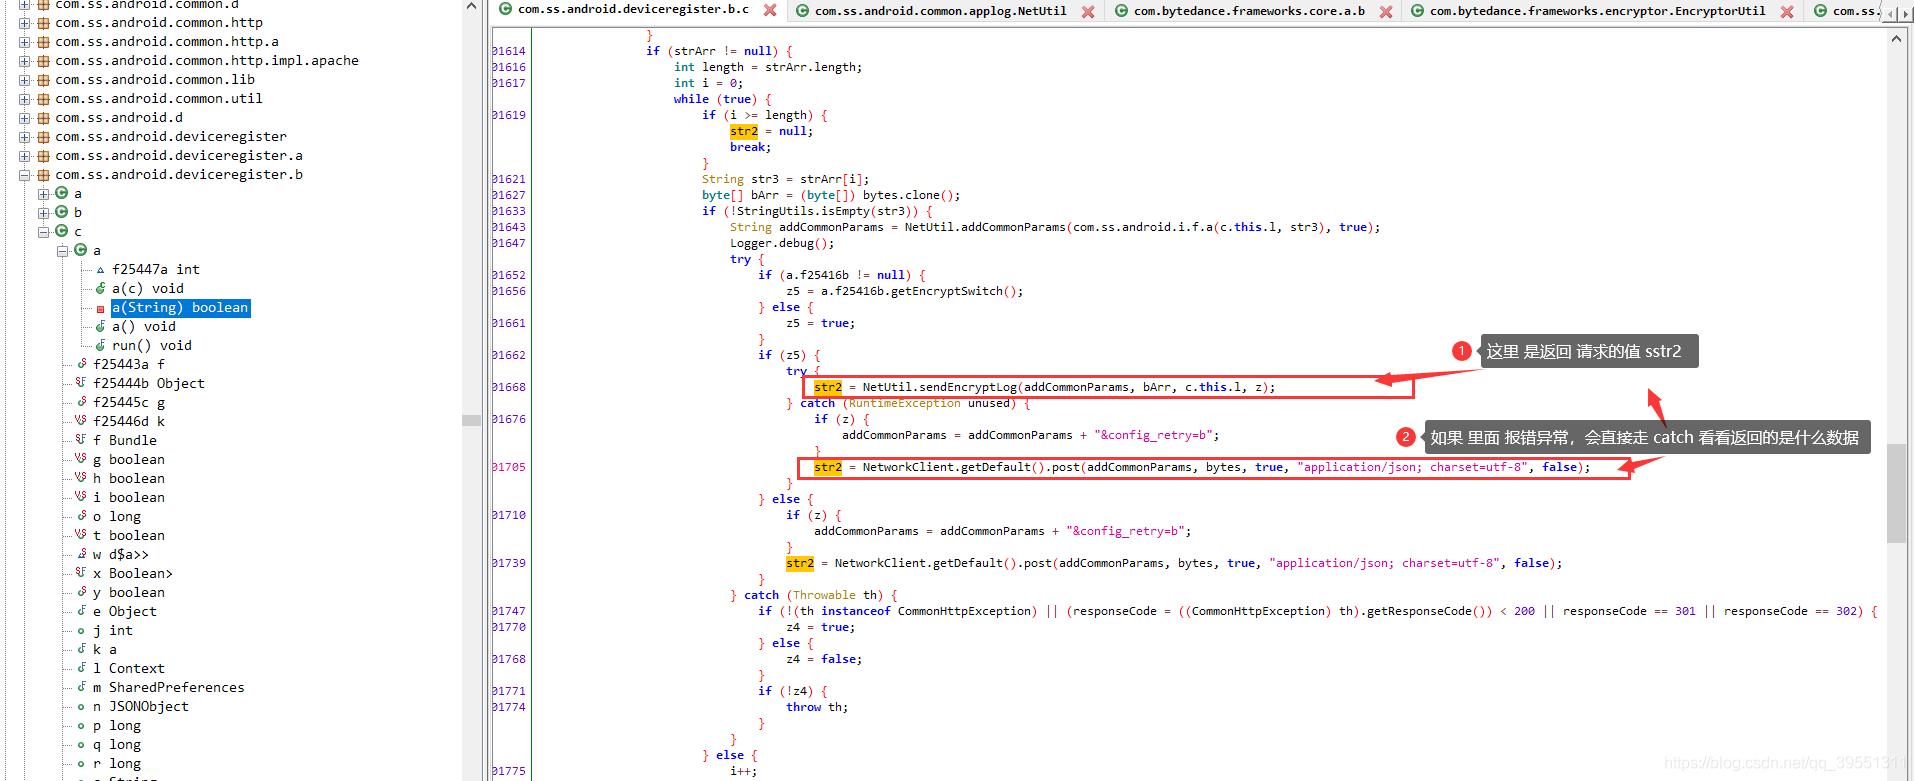Click field icon next to f Bundle
This screenshot has height=781, width=1915.
coord(81,441)
